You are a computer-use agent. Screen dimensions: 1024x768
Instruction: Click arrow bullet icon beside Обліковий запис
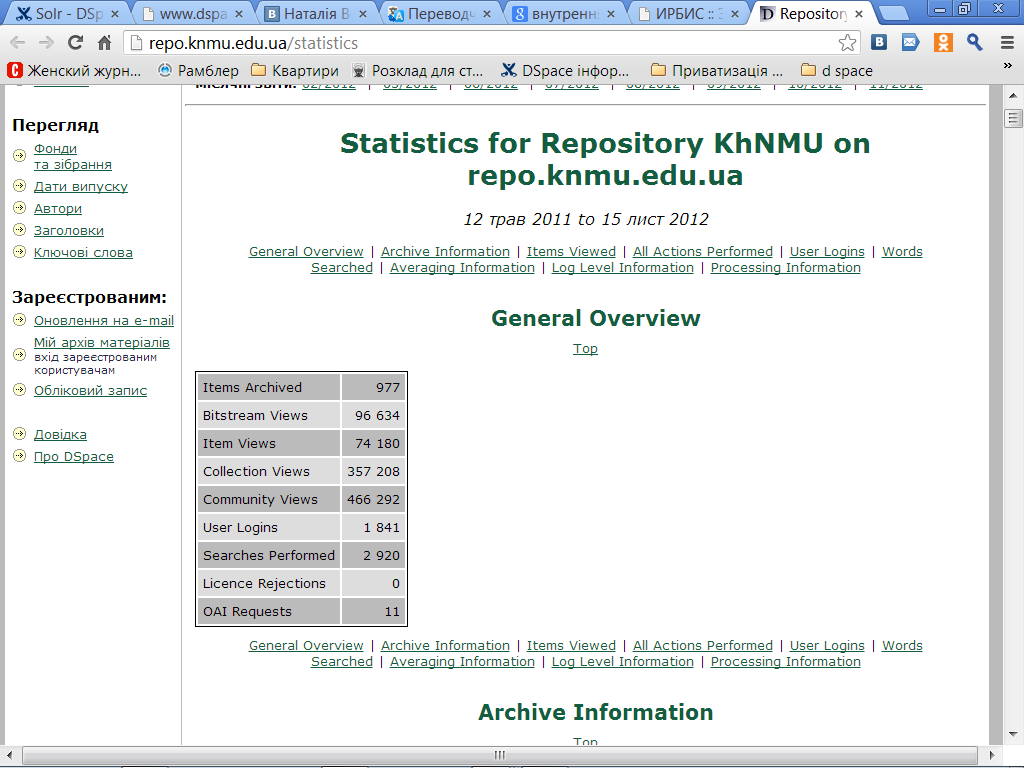[20, 389]
